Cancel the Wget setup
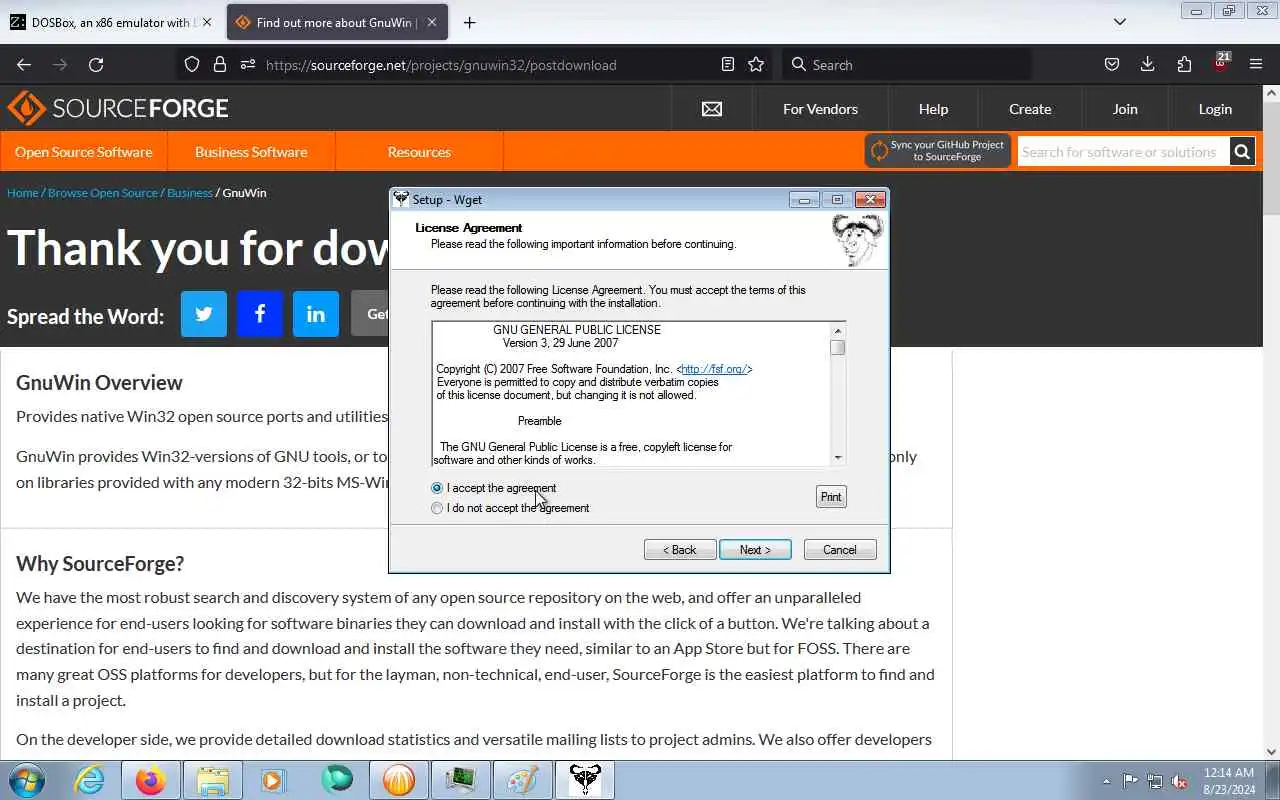This screenshot has width=1280, height=800. [840, 550]
